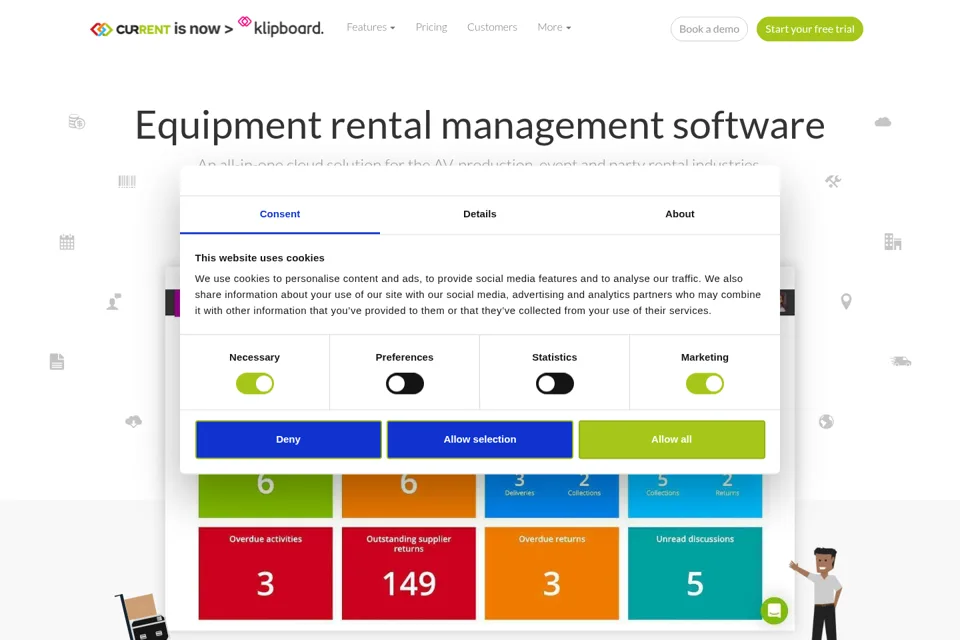This screenshot has height=640, width=960.
Task: Click the coins money icon
Action: pyautogui.click(x=77, y=122)
